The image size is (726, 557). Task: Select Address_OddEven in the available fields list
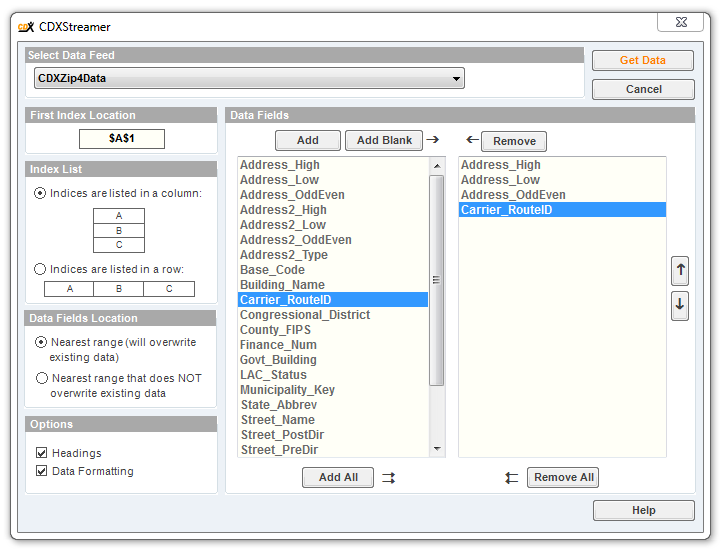333,195
